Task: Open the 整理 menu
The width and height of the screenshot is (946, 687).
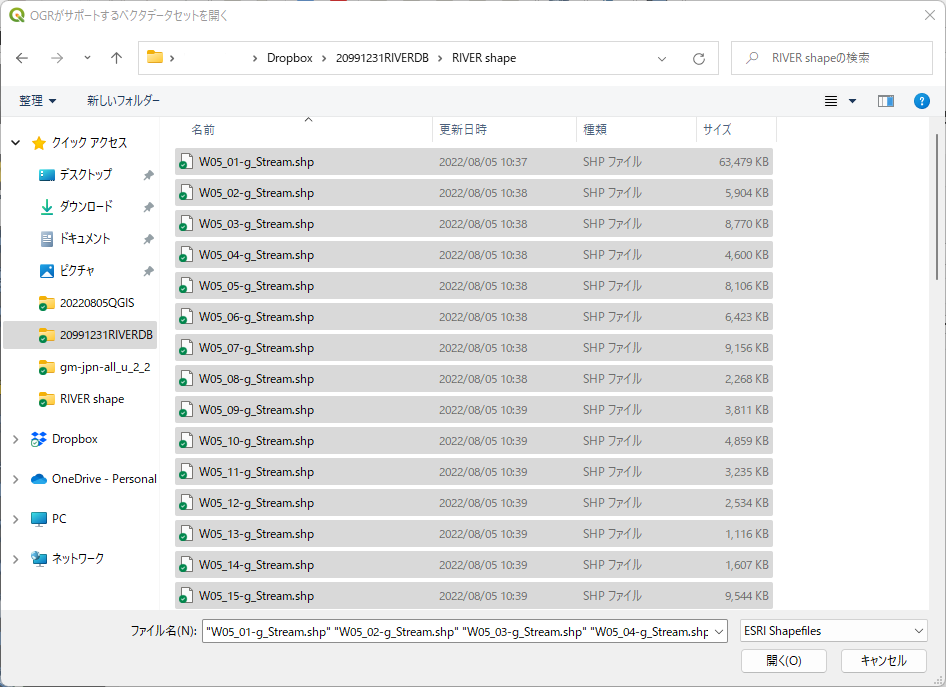Action: click(x=38, y=101)
